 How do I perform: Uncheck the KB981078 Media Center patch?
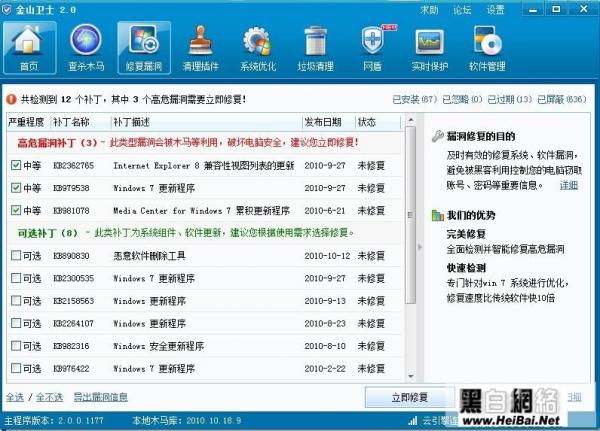[x=15, y=211]
